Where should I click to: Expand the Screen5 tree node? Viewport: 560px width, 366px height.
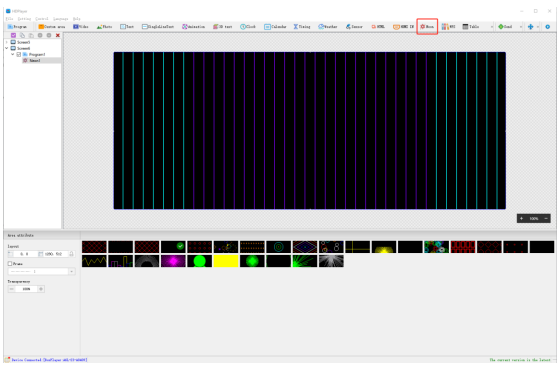6,42
